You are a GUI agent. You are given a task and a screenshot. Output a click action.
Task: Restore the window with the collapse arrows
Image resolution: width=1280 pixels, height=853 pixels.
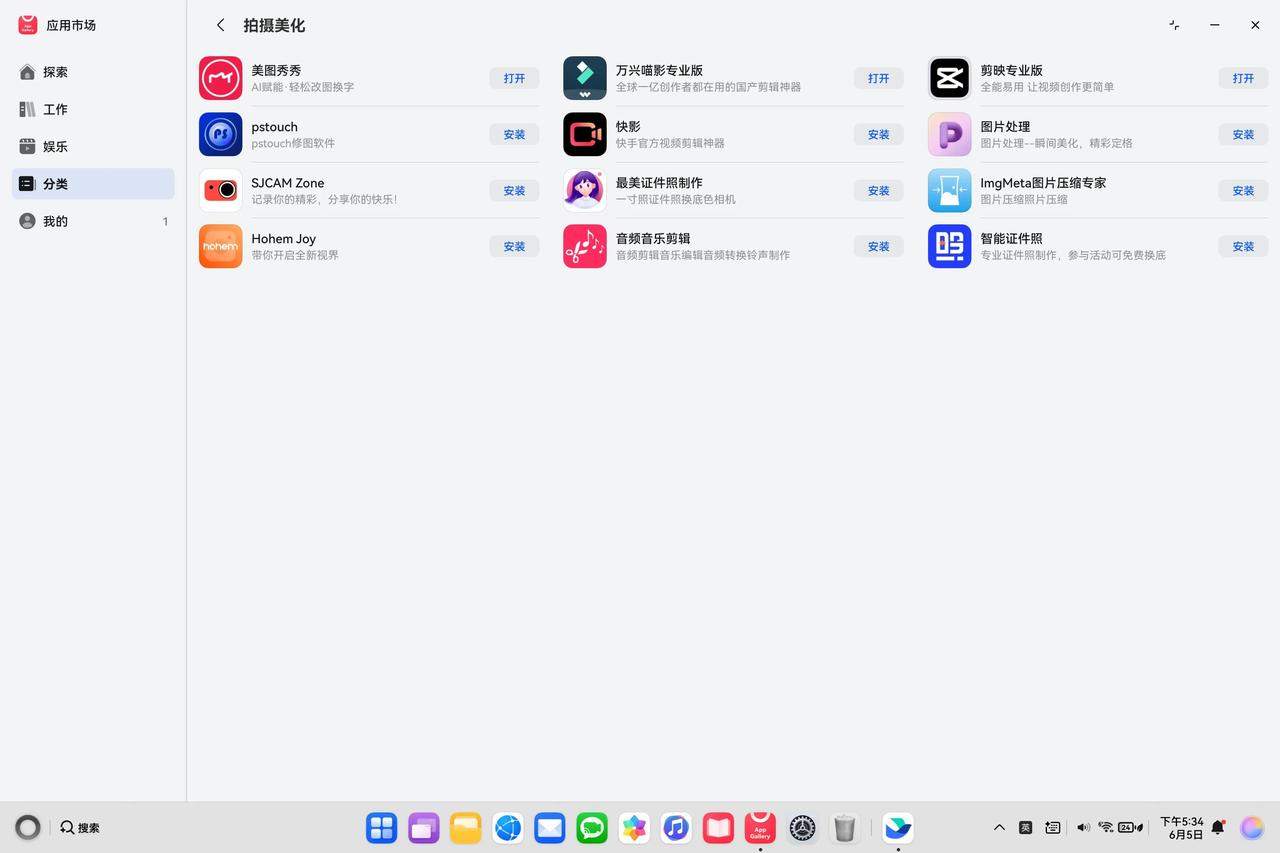(x=1174, y=25)
